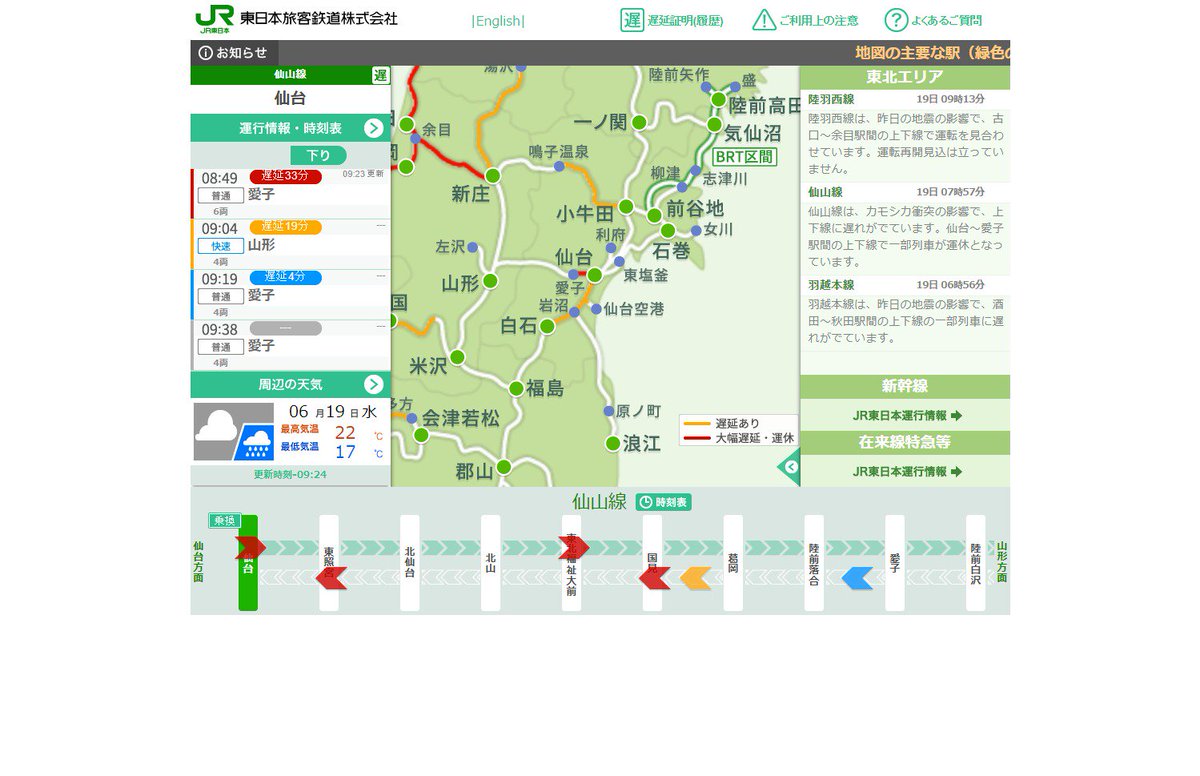
Task: Select 陸前白沢 station on the line diagram
Action: [x=976, y=563]
